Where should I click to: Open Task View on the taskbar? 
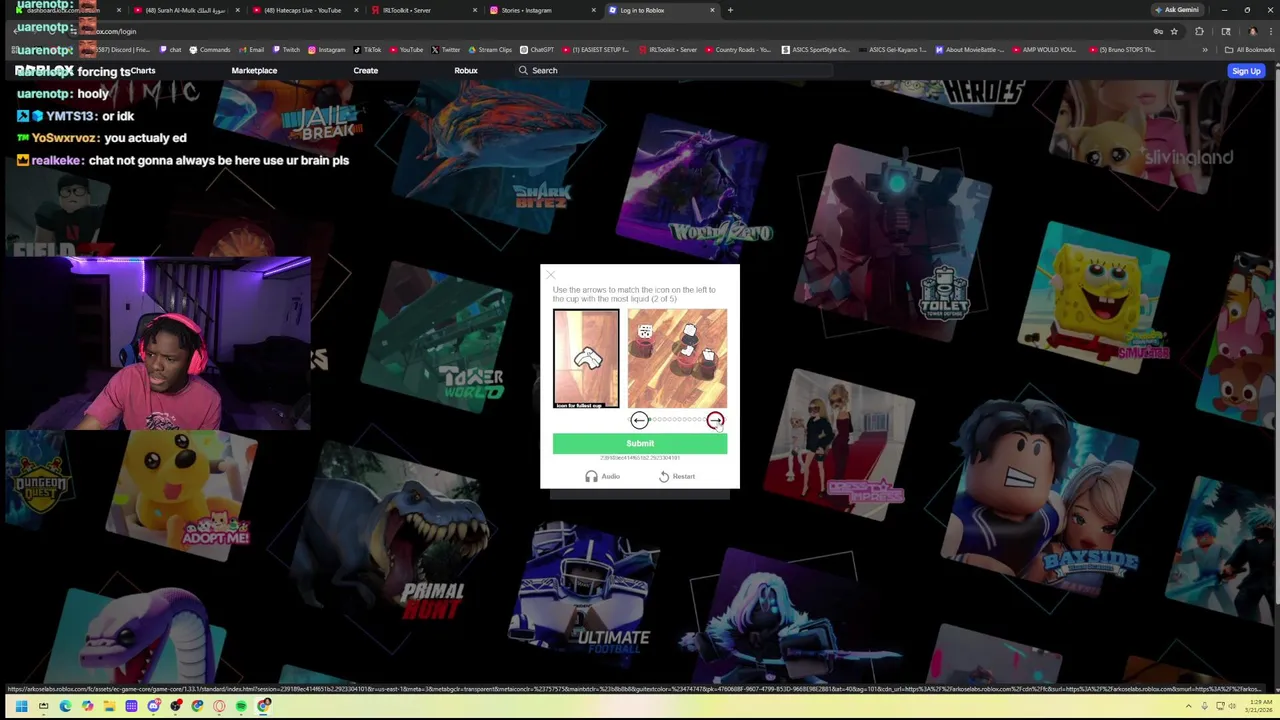pyautogui.click(x=43, y=706)
